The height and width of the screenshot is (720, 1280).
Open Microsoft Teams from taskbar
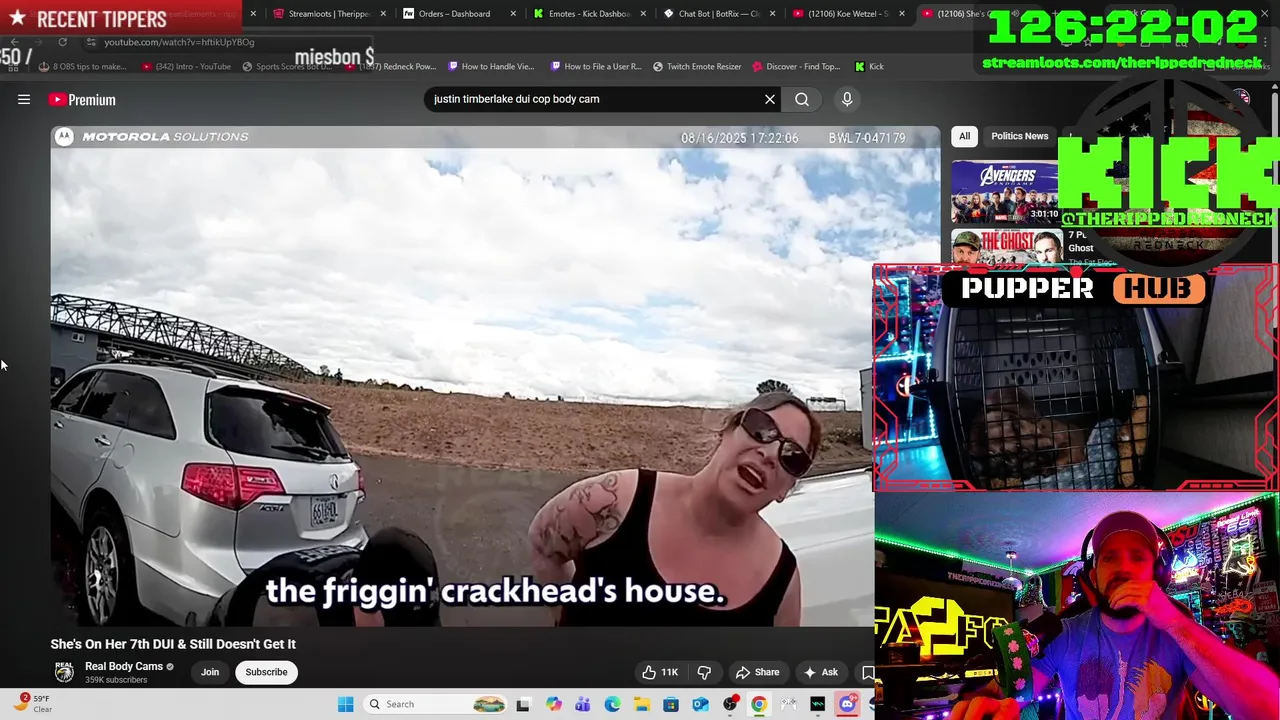(582, 704)
